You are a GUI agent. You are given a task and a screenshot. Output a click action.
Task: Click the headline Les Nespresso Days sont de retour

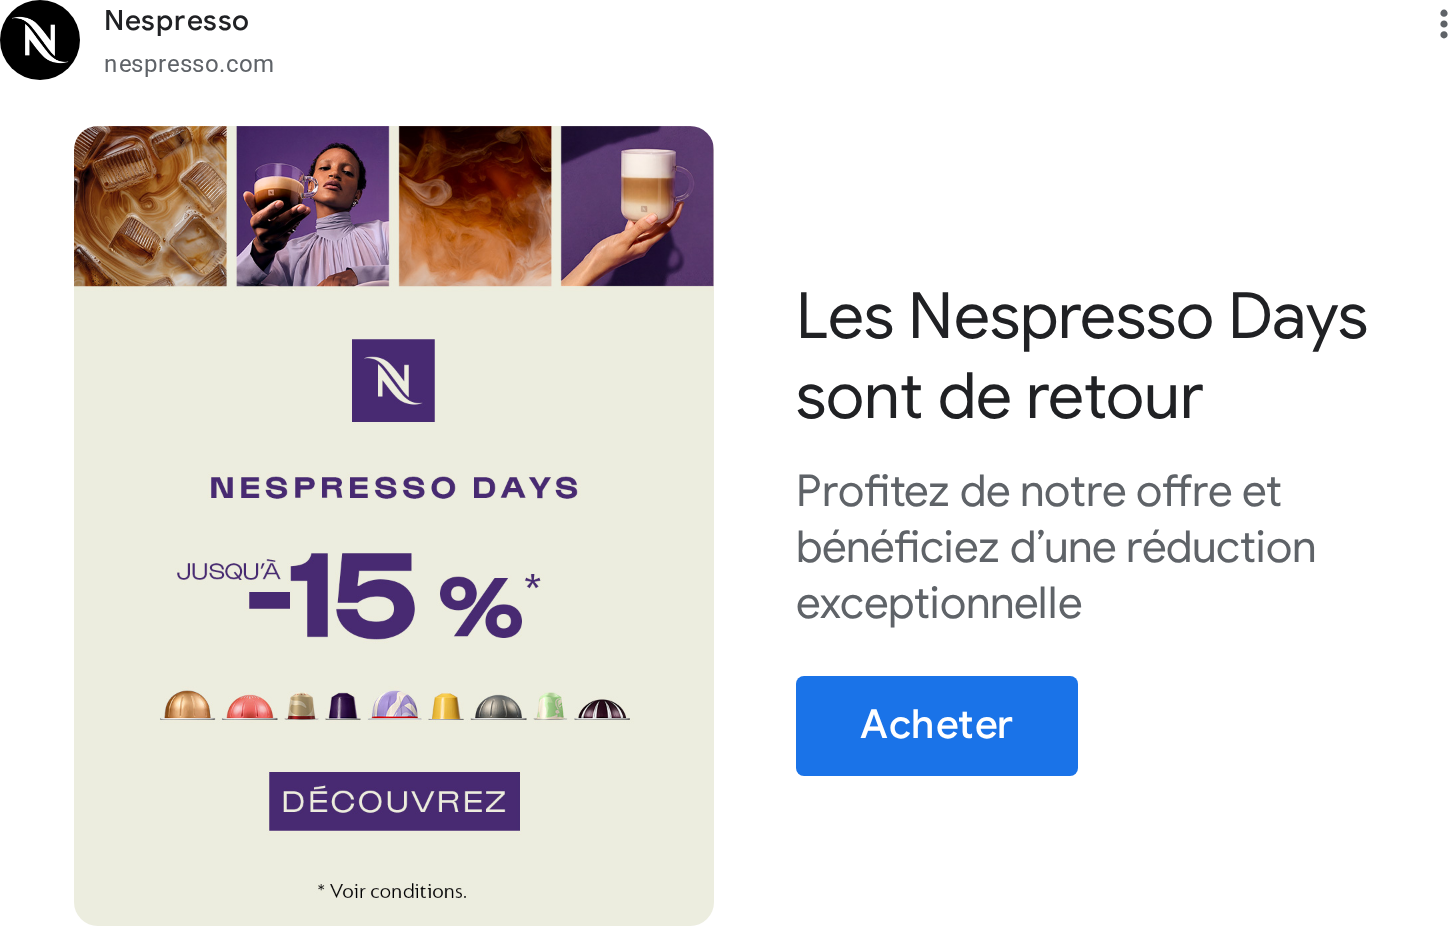pyautogui.click(x=1082, y=357)
